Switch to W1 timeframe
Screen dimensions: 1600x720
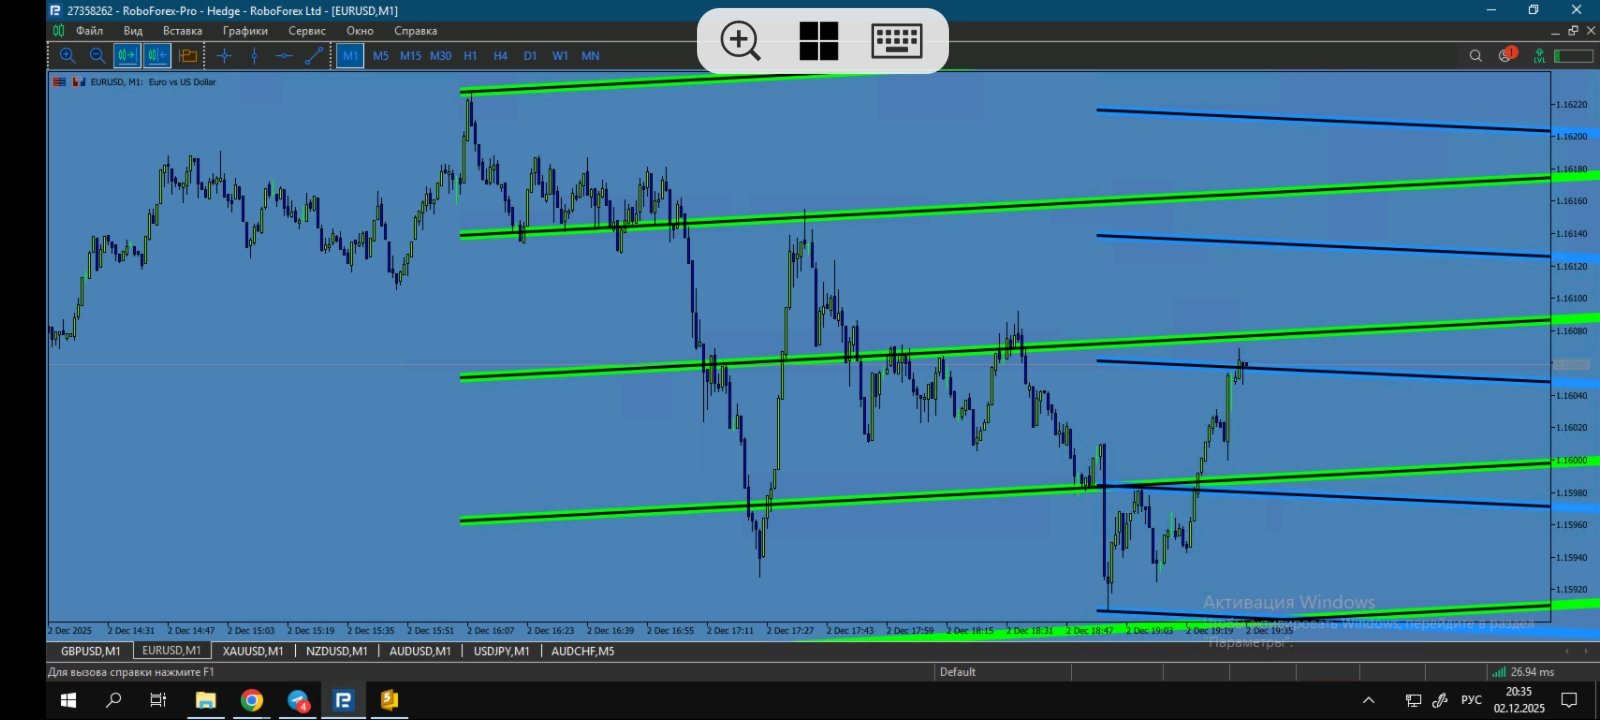tap(560, 56)
